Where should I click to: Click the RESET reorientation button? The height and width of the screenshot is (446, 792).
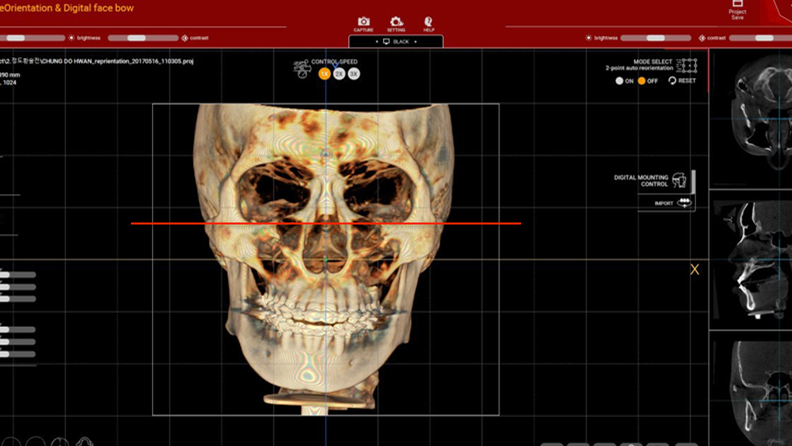click(682, 81)
